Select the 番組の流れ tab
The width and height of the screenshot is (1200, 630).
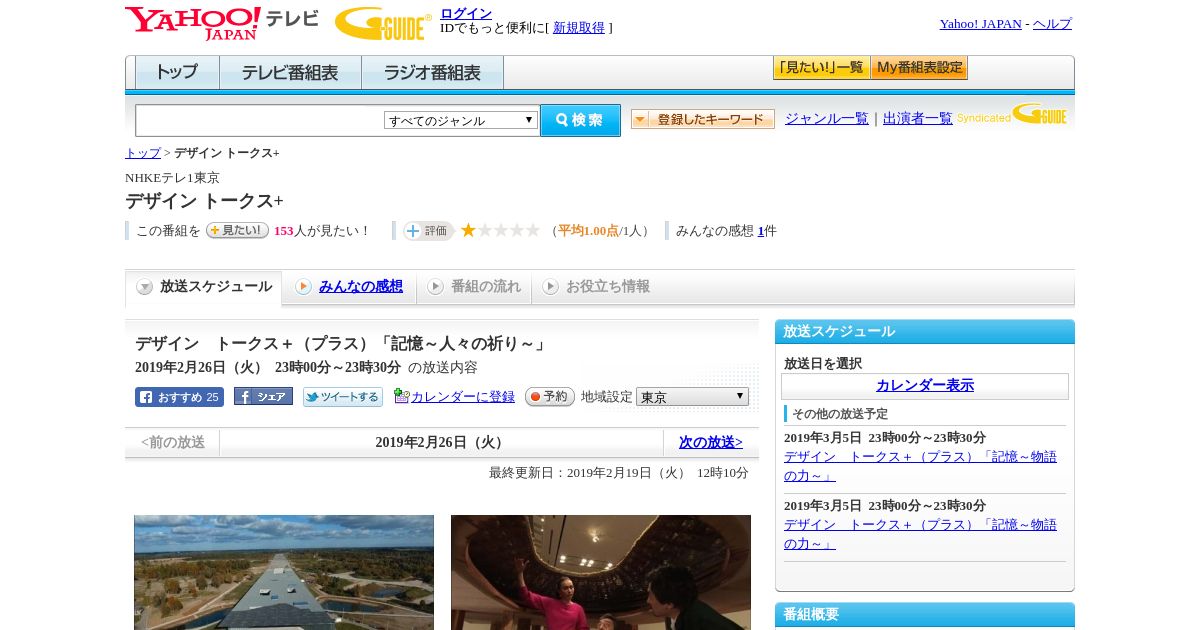coord(474,287)
